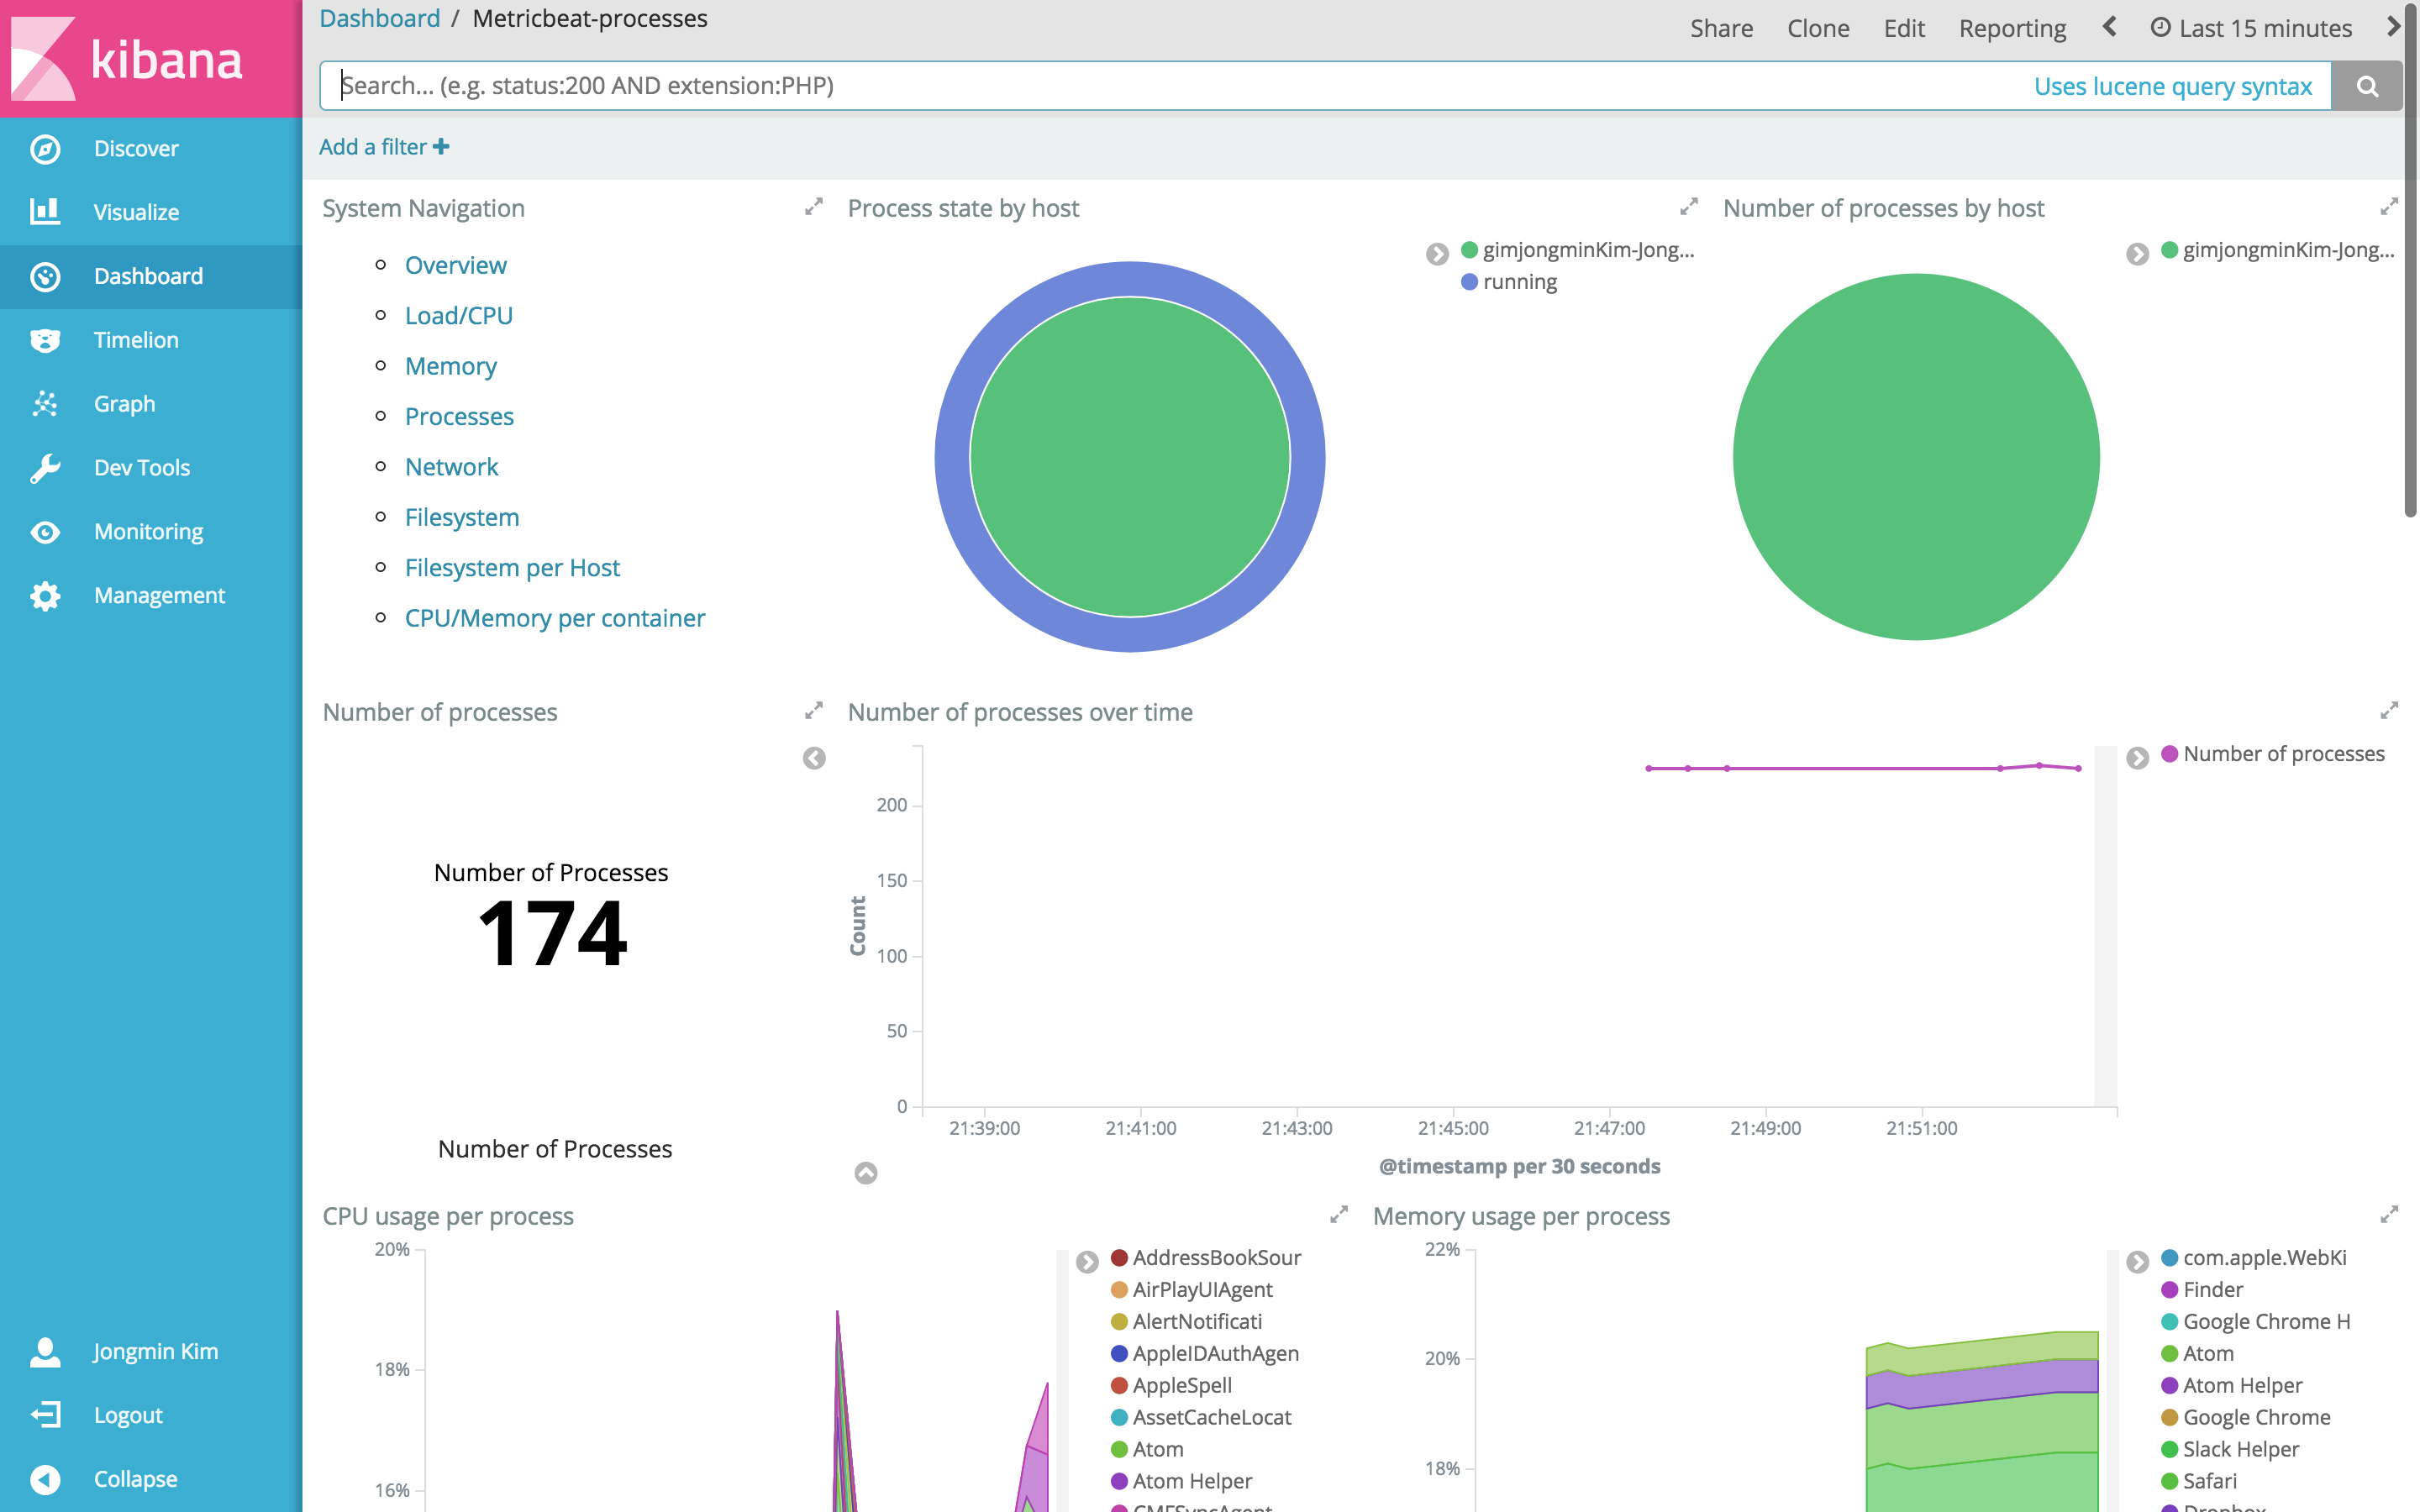
Task: Open the Graph icon in sidebar
Action: coord(45,404)
